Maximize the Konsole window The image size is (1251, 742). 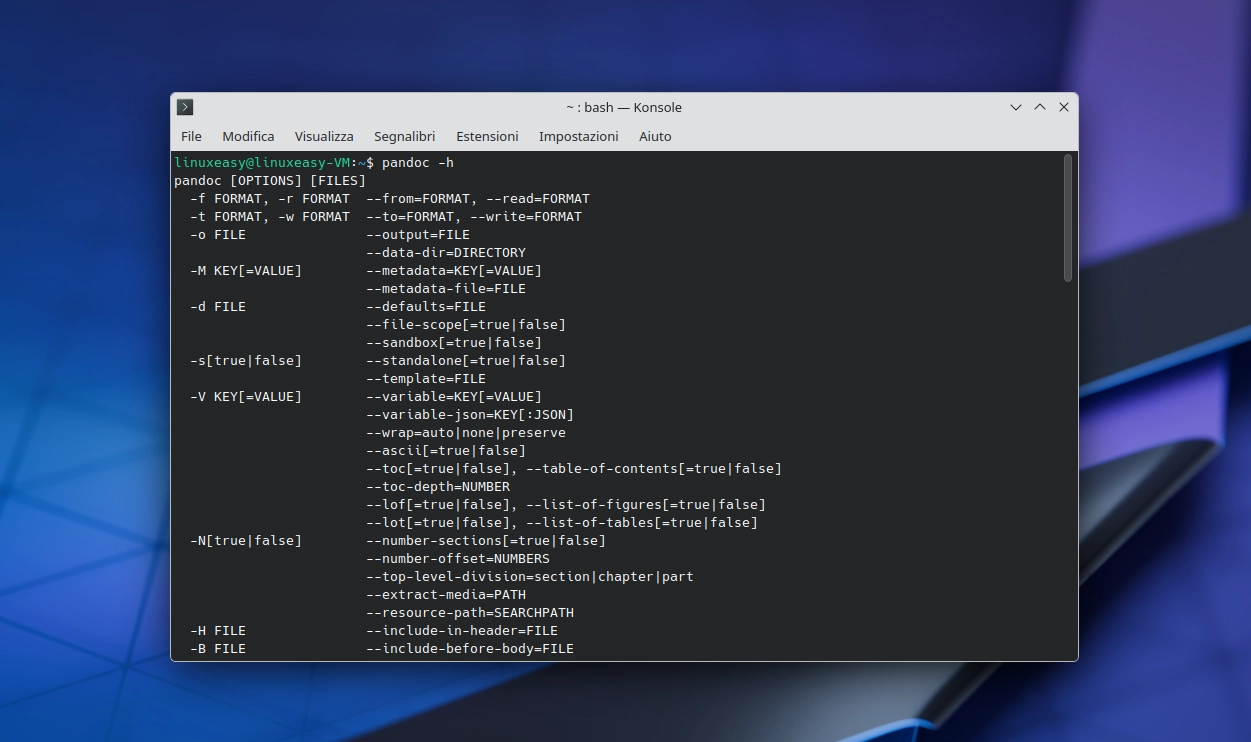point(1040,107)
